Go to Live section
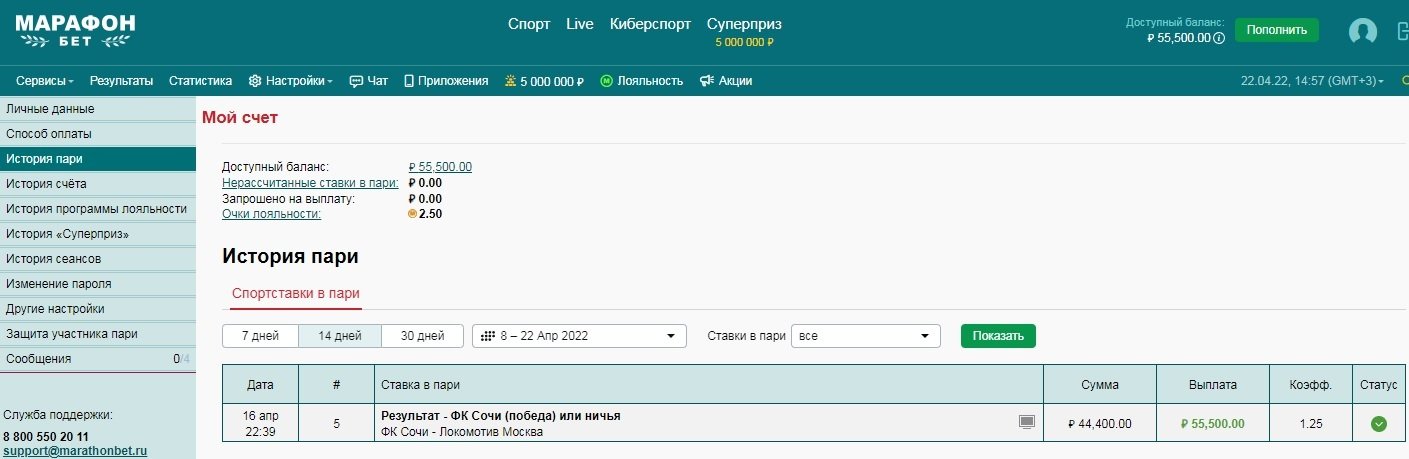This screenshot has height=459, width=1409. [x=579, y=24]
